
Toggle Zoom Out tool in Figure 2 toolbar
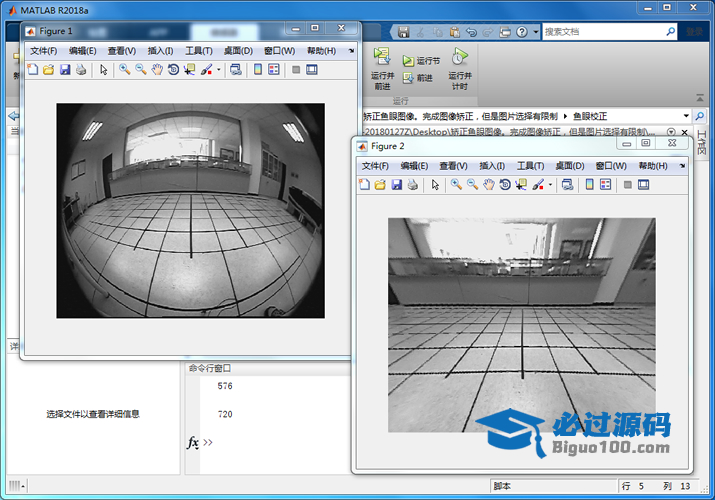[x=472, y=185]
